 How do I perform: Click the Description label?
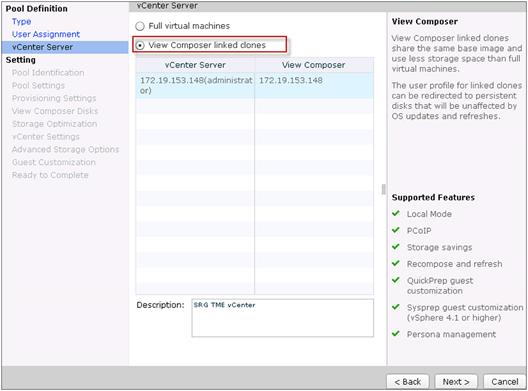click(x=160, y=305)
